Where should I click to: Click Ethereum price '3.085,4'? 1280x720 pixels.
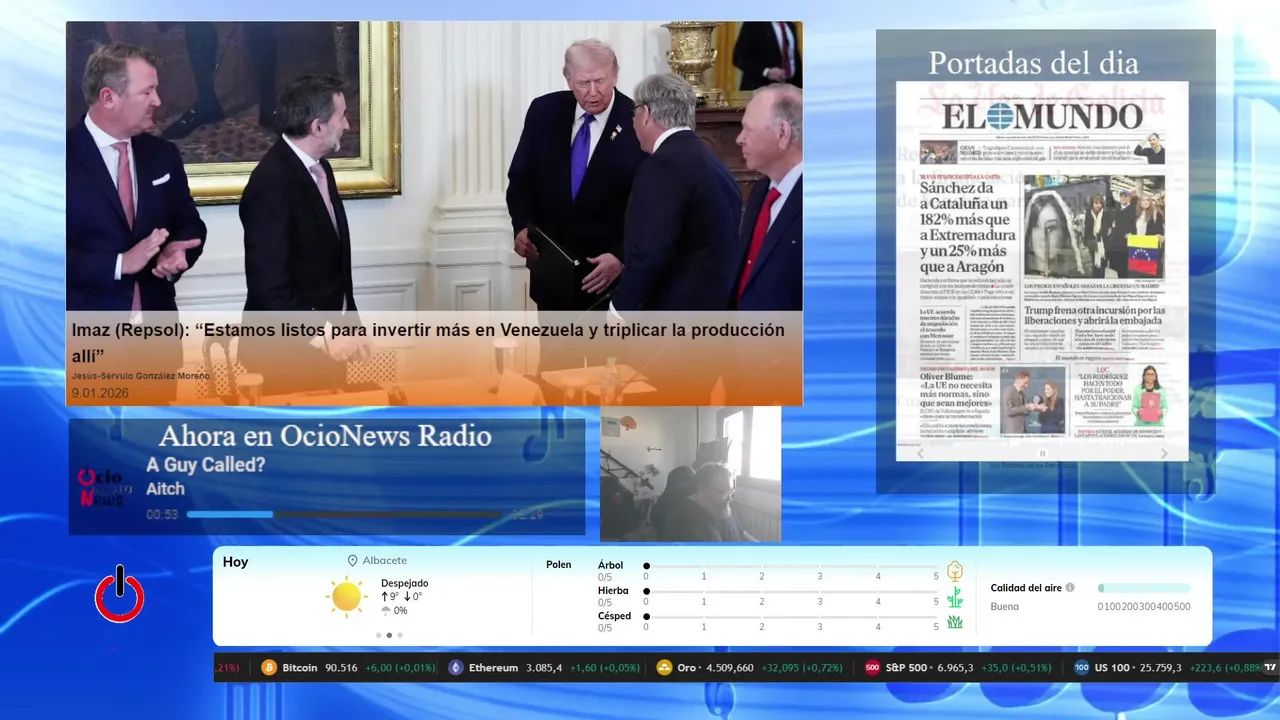(544, 668)
